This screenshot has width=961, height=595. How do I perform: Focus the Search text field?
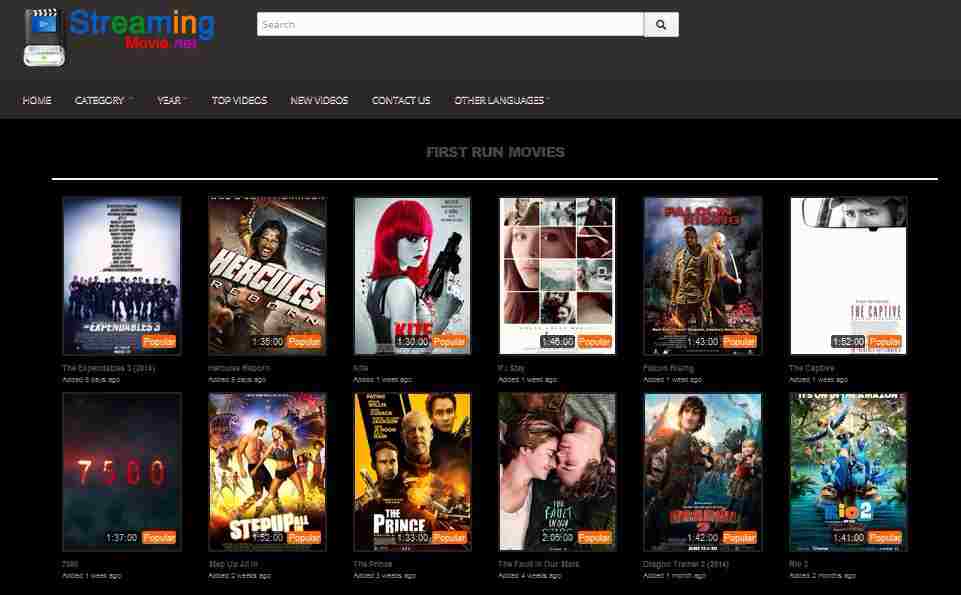click(x=450, y=25)
